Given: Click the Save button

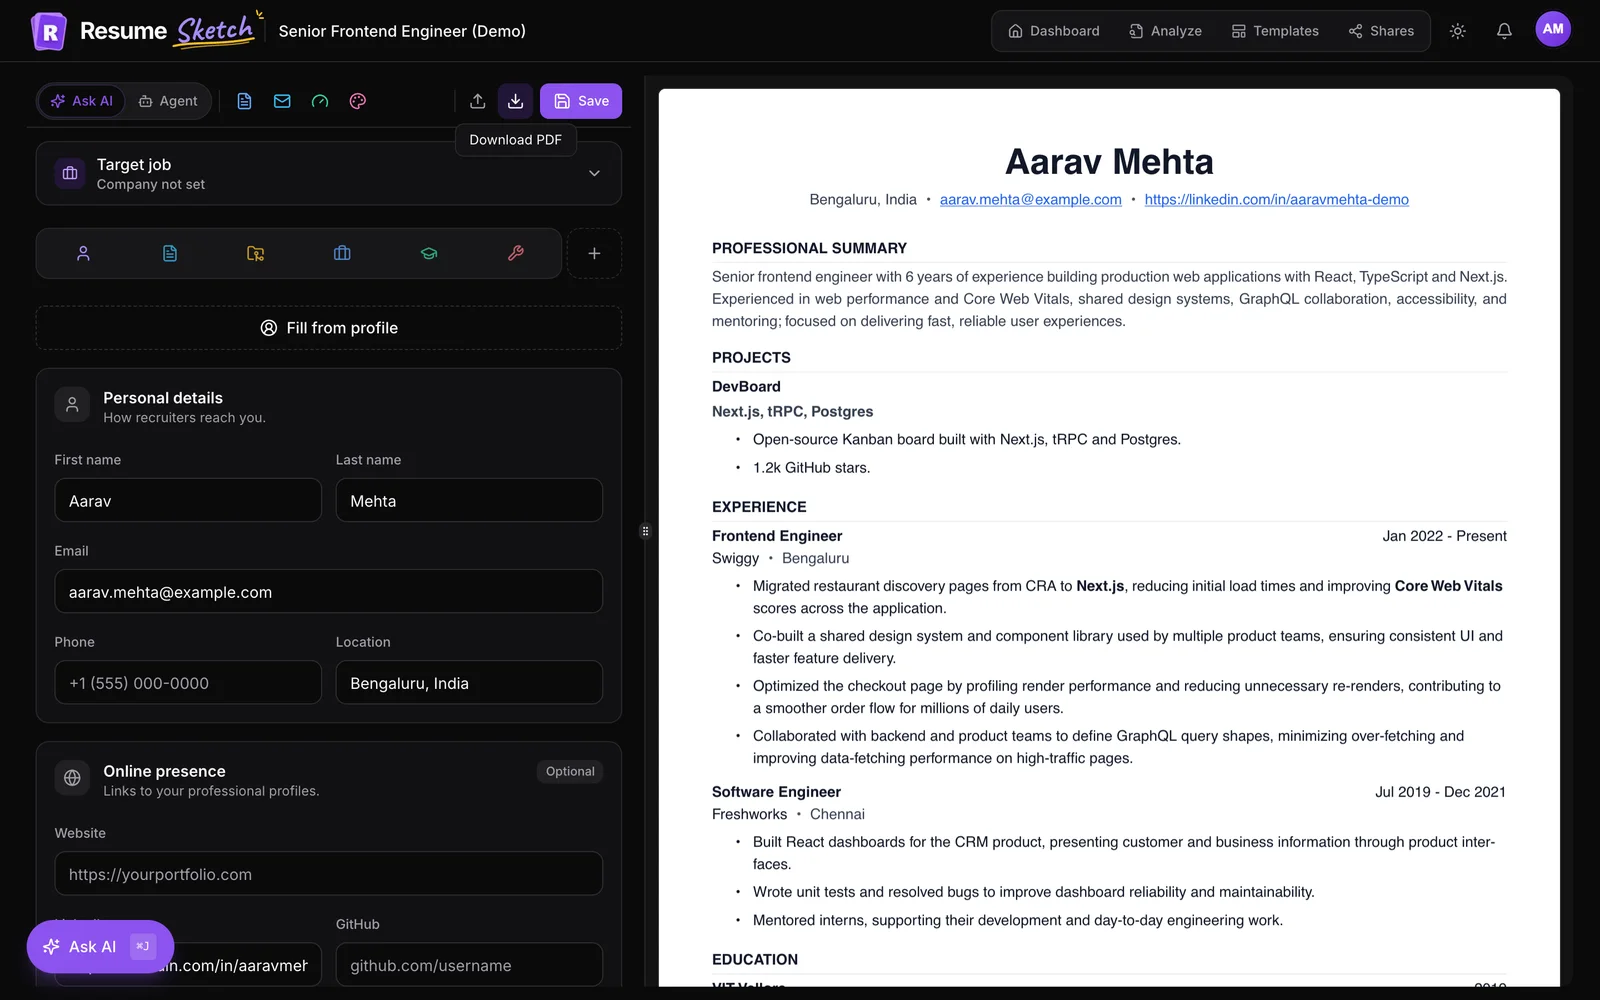Looking at the screenshot, I should [x=581, y=101].
